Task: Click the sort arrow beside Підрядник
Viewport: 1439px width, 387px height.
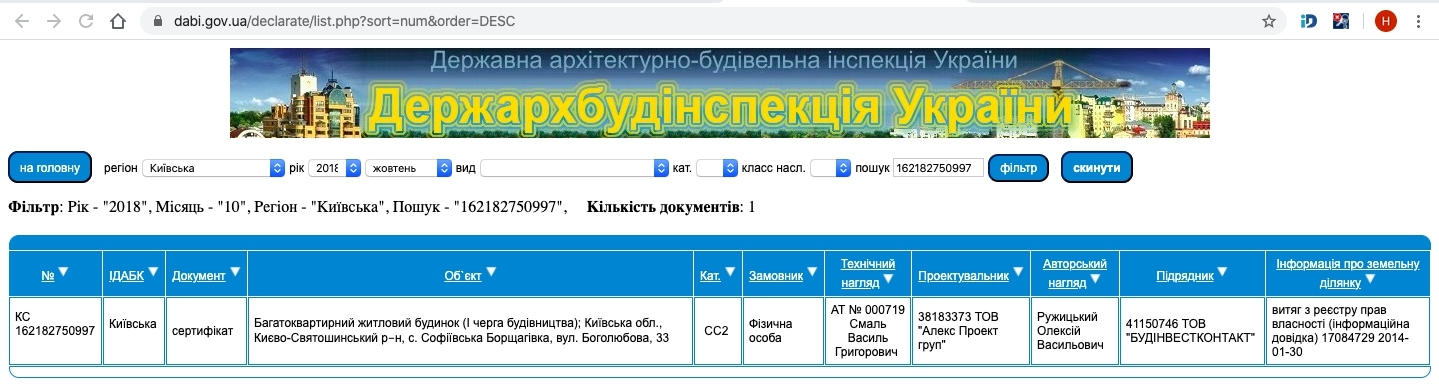Action: (x=1223, y=272)
